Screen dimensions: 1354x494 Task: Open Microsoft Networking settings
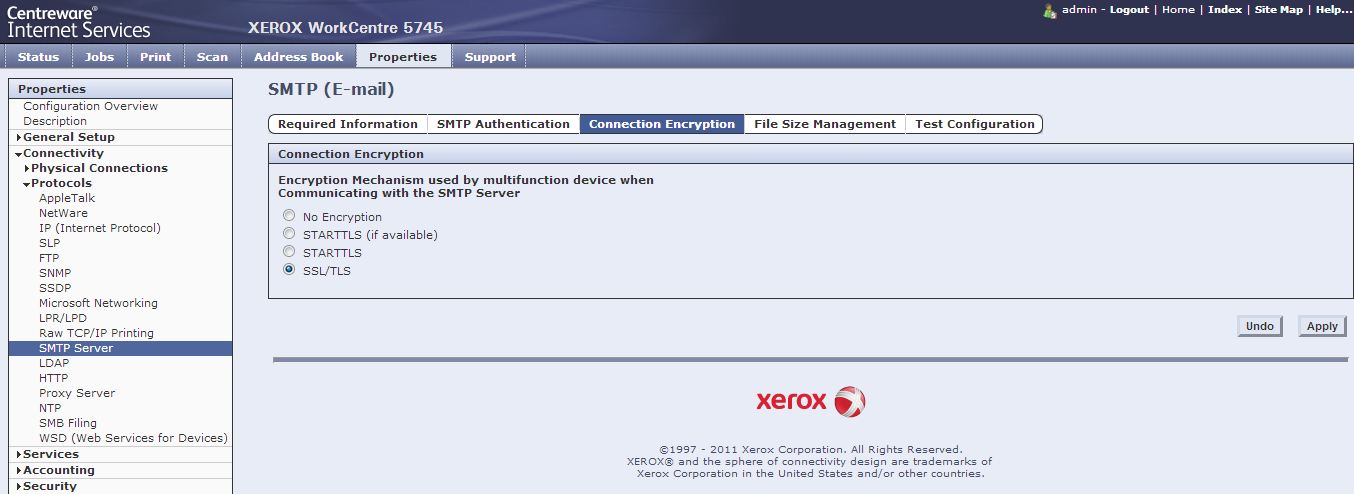[98, 303]
